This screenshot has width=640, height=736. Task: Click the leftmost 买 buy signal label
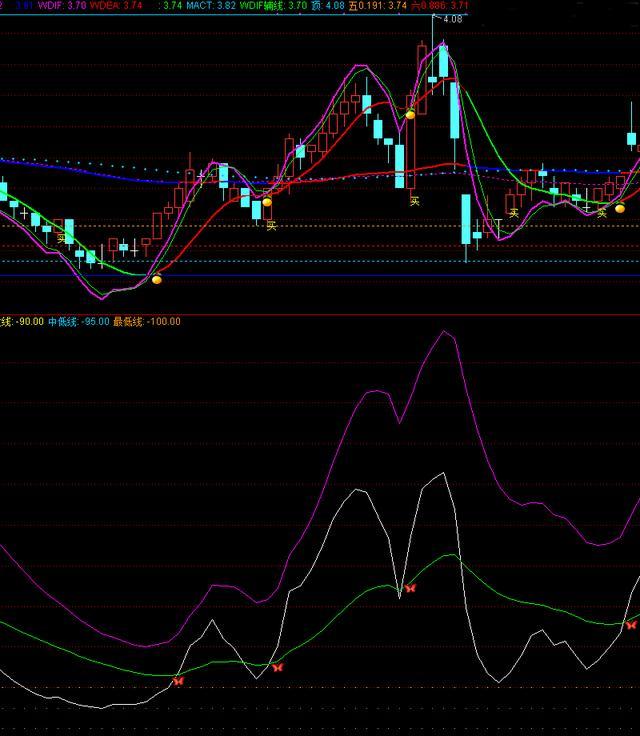tap(62, 238)
